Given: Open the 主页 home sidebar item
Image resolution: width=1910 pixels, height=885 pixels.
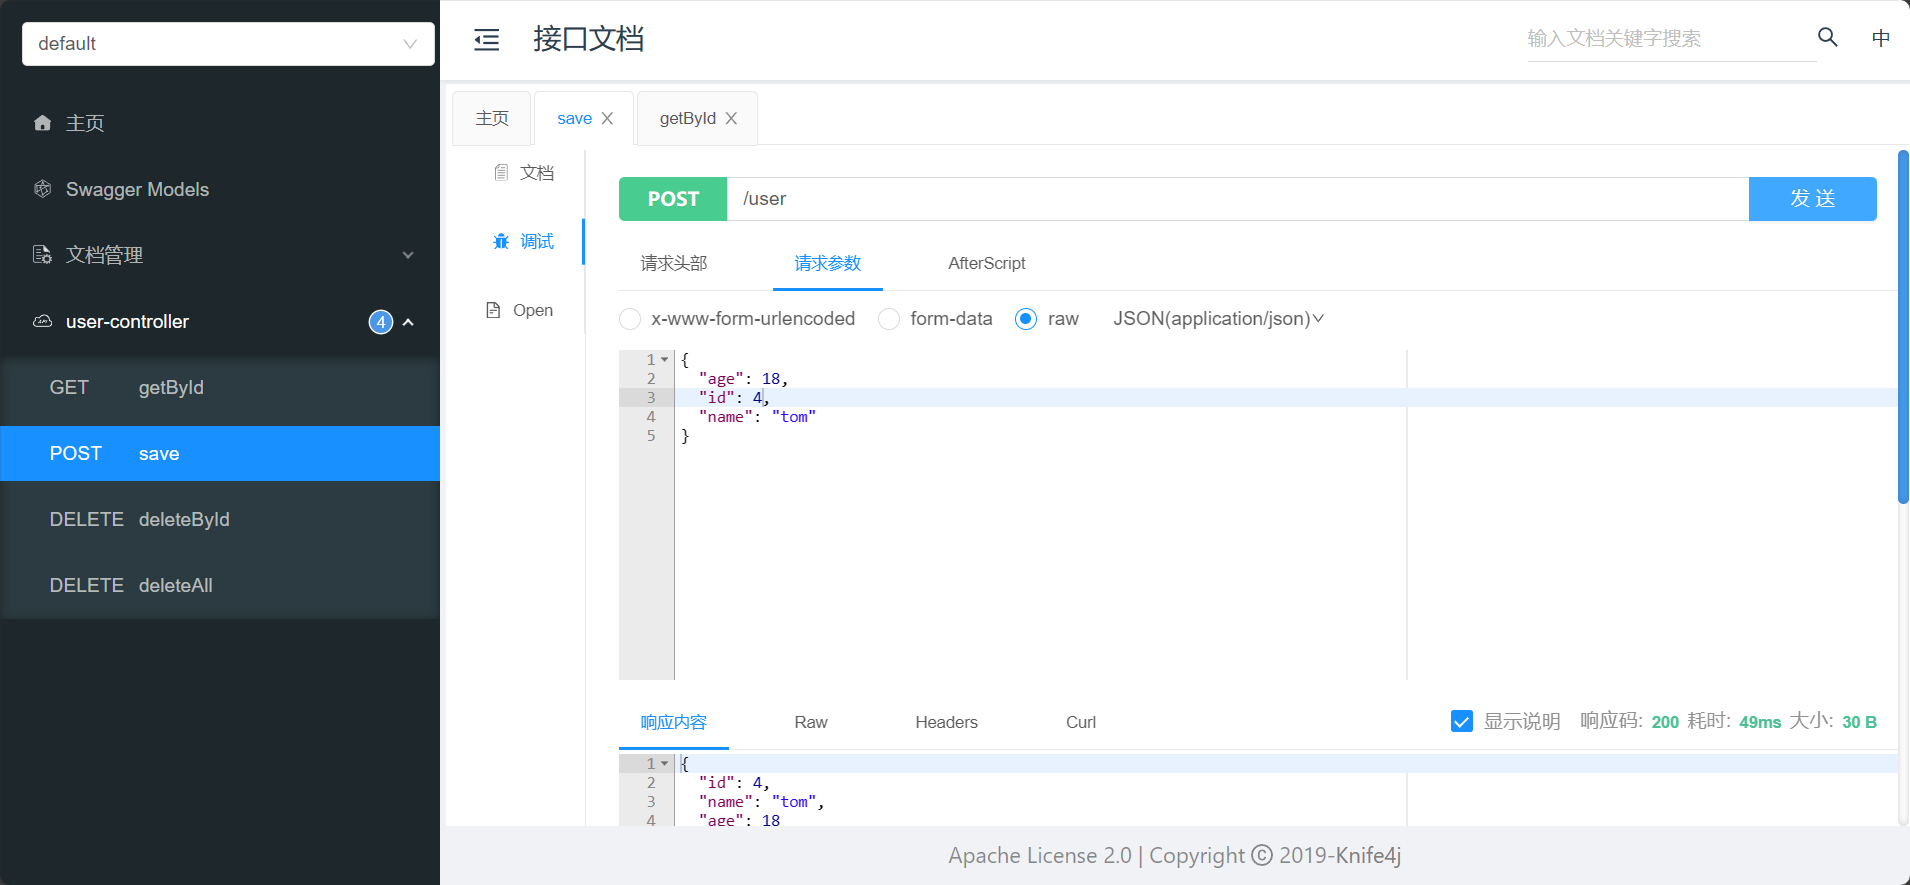Looking at the screenshot, I should (85, 123).
